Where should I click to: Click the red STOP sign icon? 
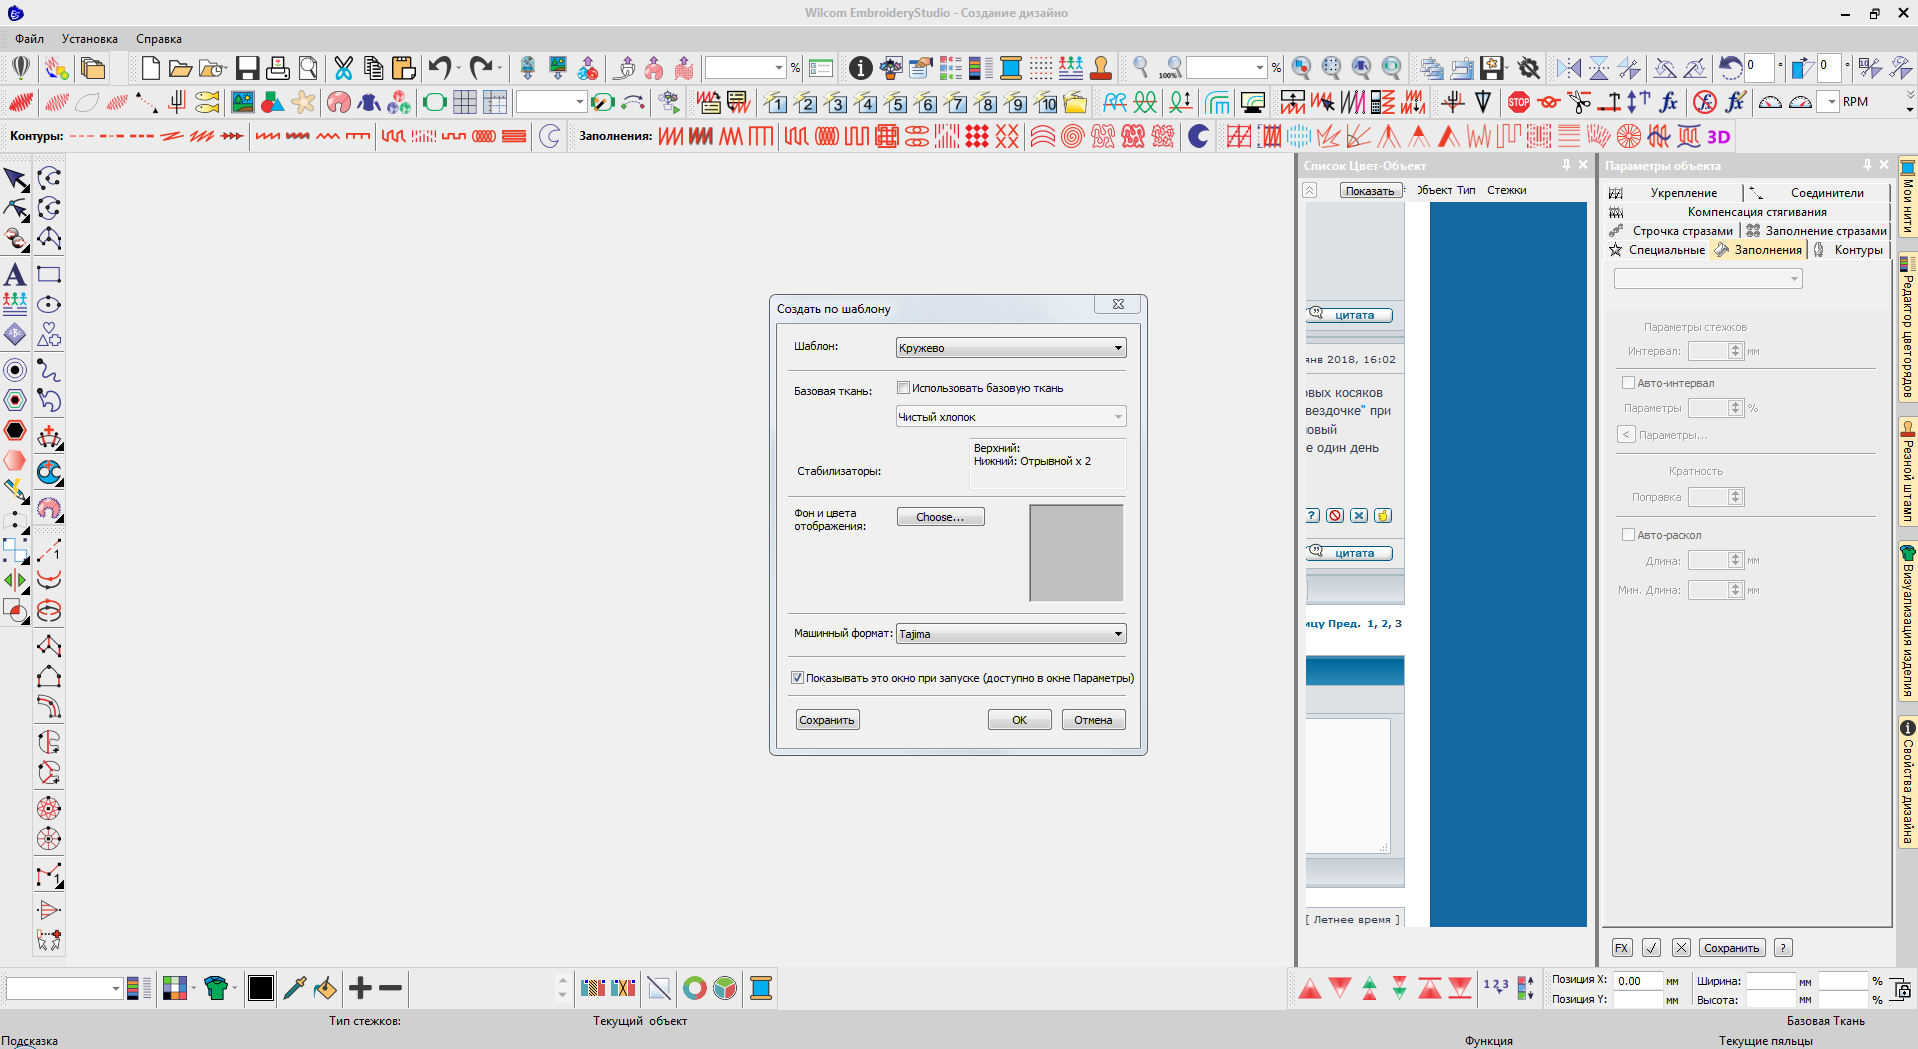(1518, 102)
